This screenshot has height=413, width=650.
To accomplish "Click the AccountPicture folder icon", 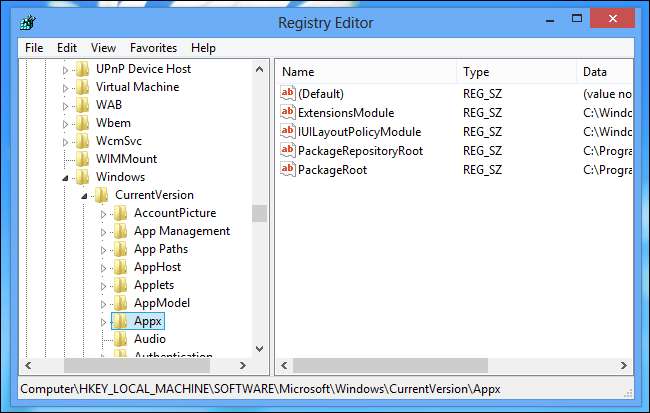I will point(121,213).
